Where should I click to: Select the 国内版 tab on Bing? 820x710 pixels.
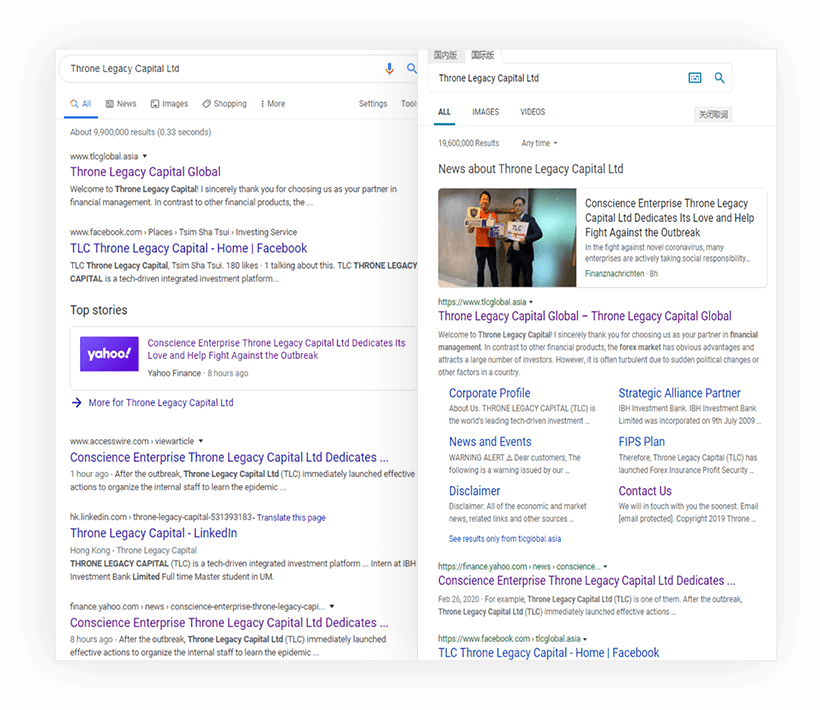(445, 55)
